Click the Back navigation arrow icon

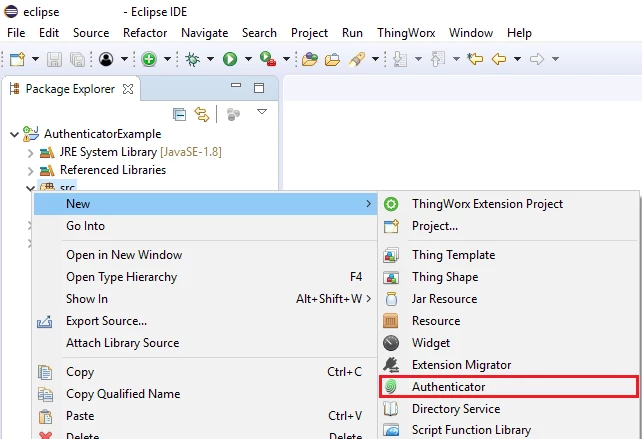click(x=499, y=59)
